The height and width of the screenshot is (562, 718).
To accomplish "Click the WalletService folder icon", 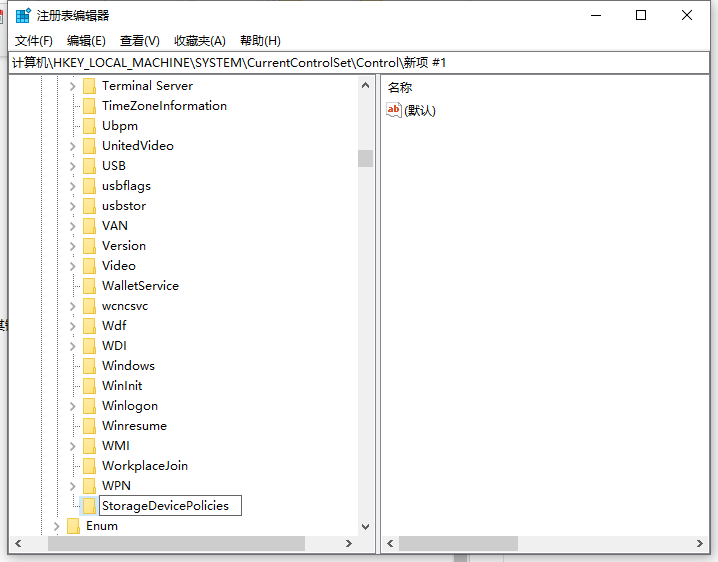I will pos(89,286).
